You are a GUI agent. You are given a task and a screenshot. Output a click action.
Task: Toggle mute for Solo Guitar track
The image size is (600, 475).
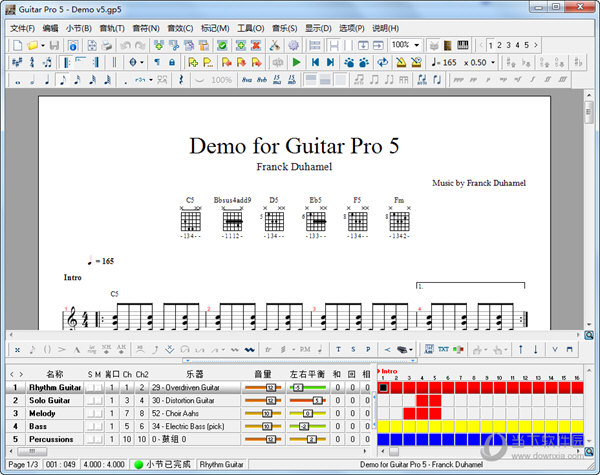[98, 400]
